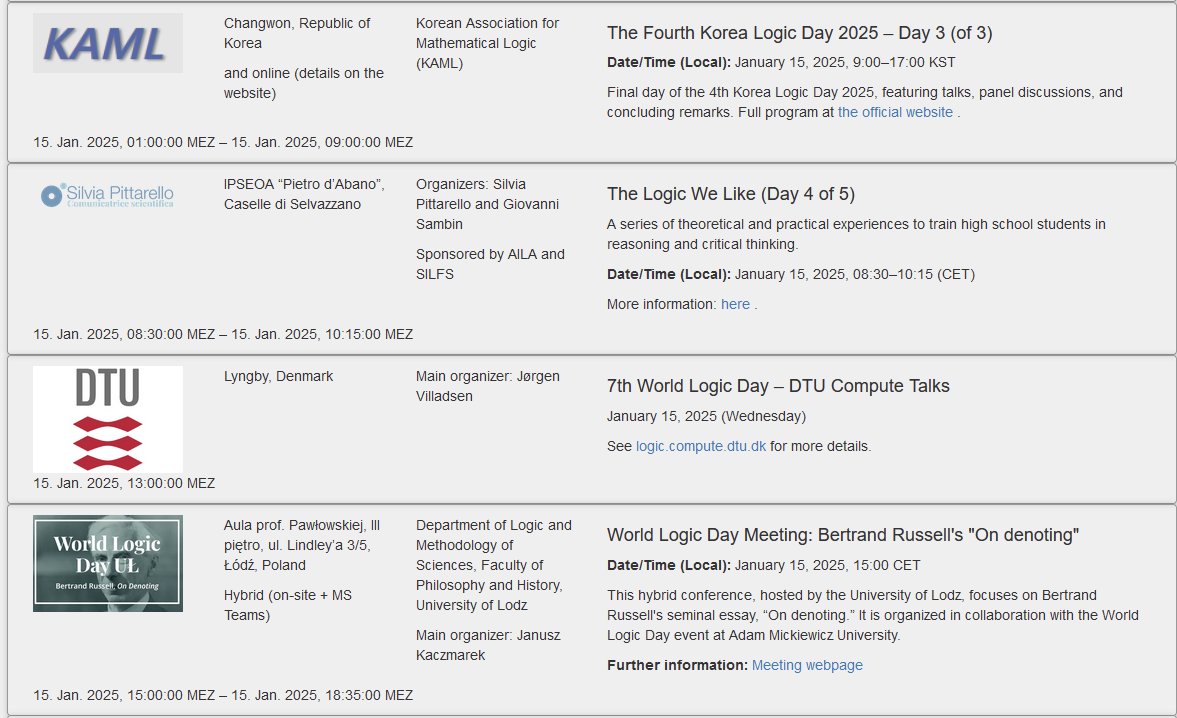Click 'A series of theoretical and practical experiences' text
Viewport: 1177px width, 718px height.
point(856,234)
